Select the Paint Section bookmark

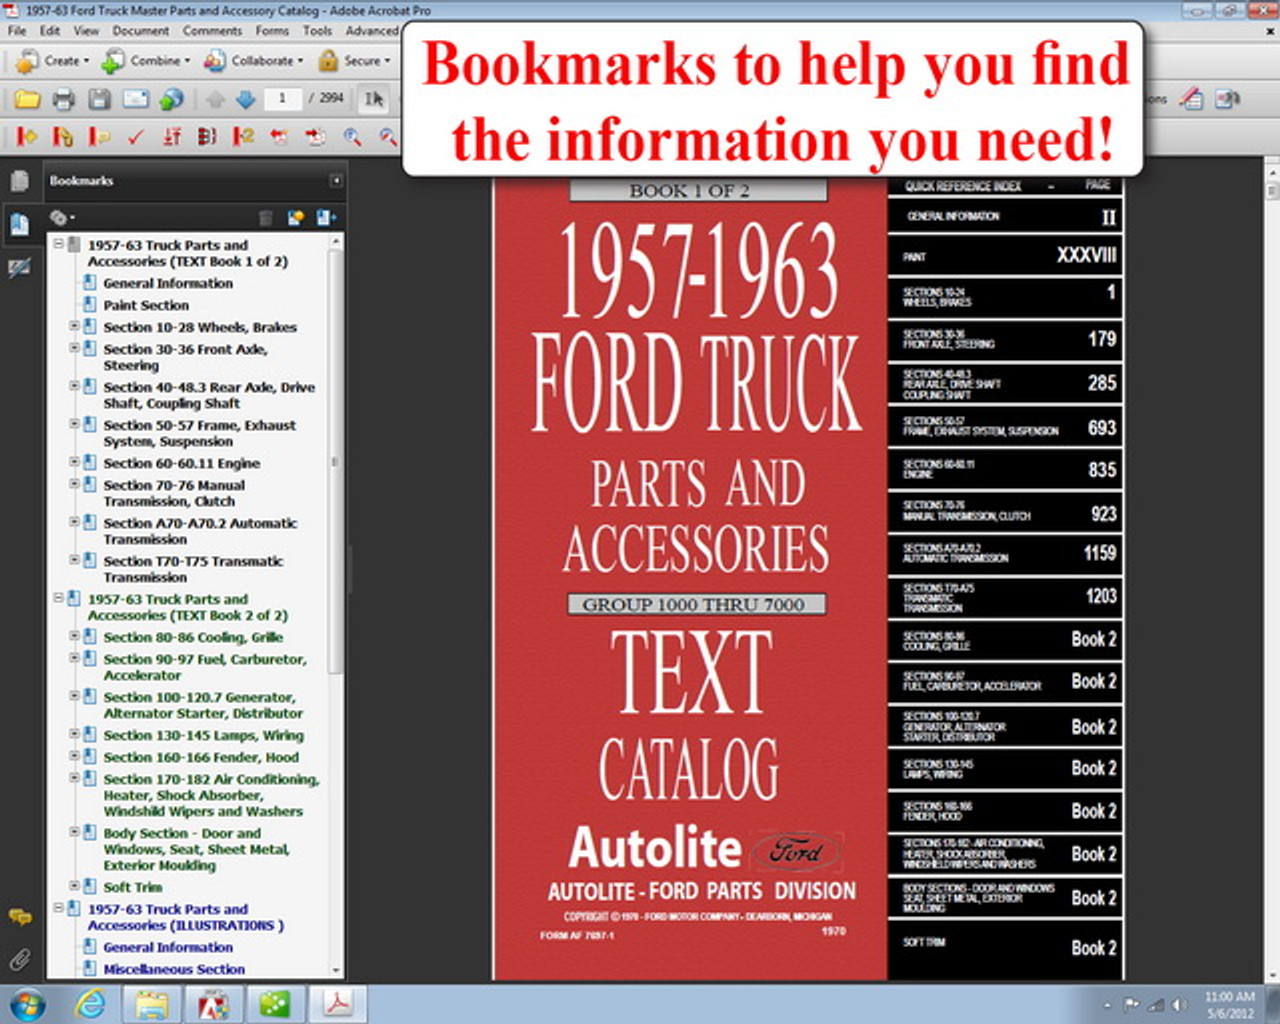[145, 305]
